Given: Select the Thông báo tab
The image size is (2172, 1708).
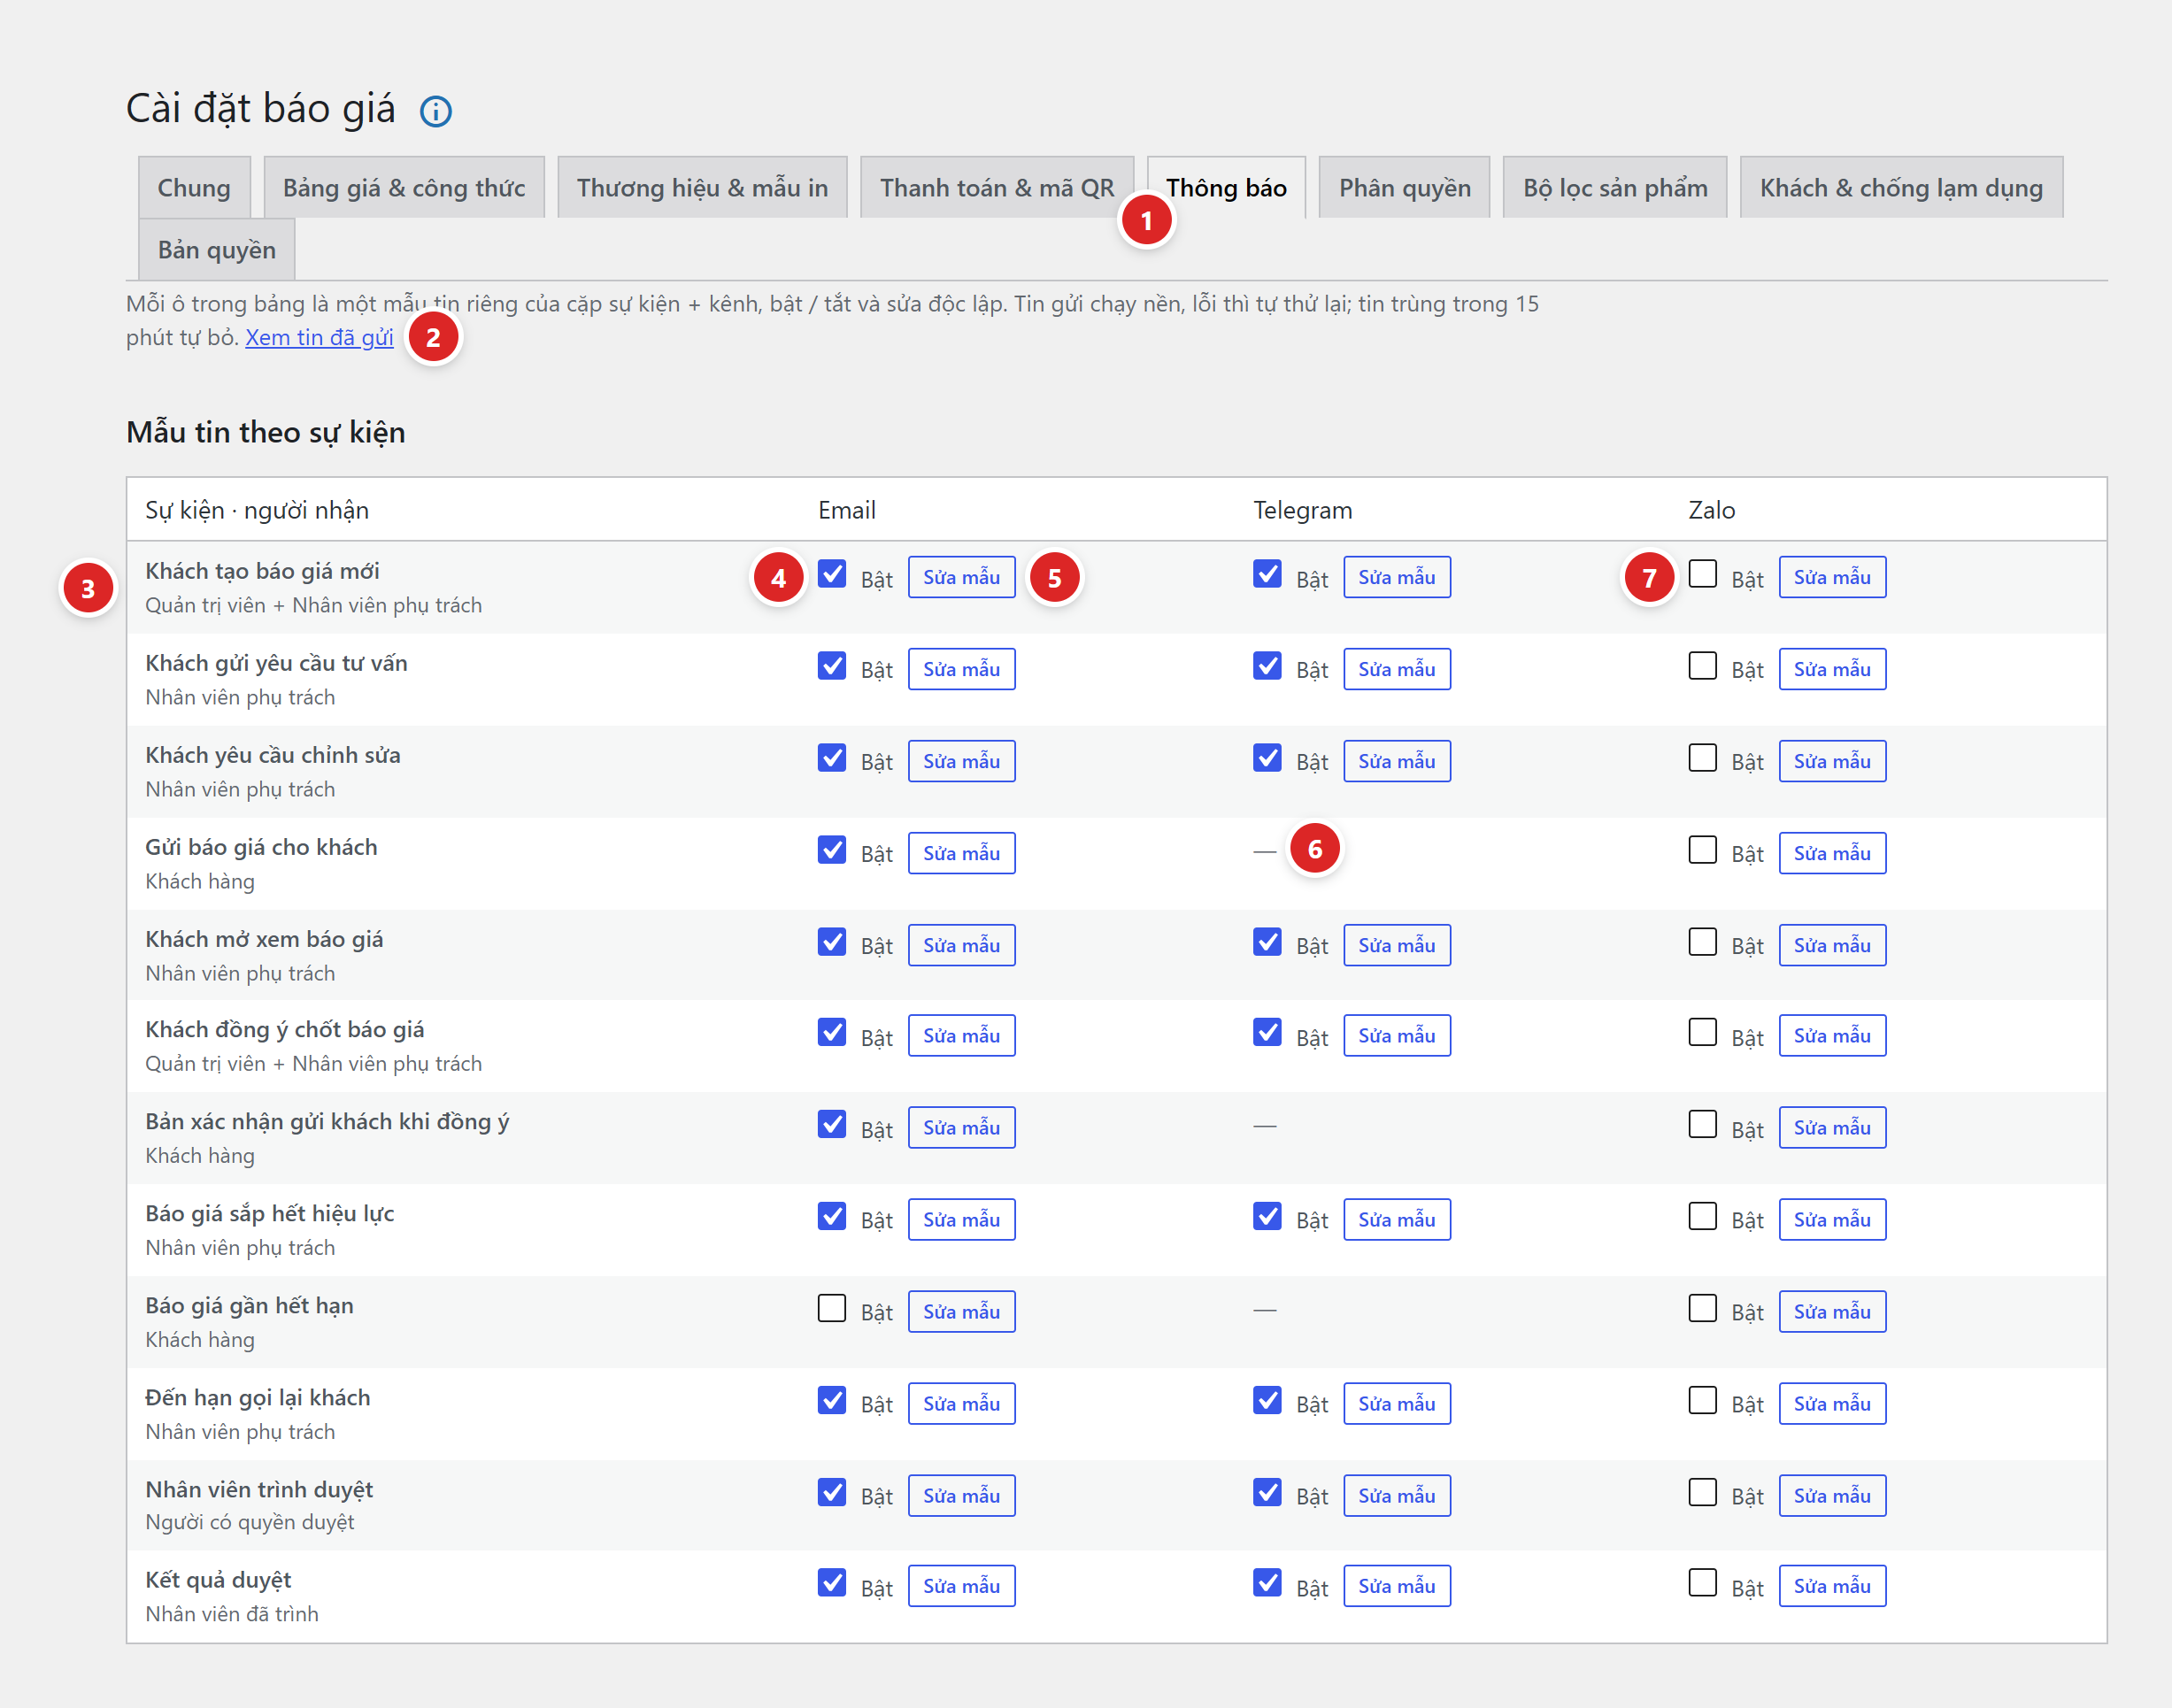Looking at the screenshot, I should [x=1226, y=188].
